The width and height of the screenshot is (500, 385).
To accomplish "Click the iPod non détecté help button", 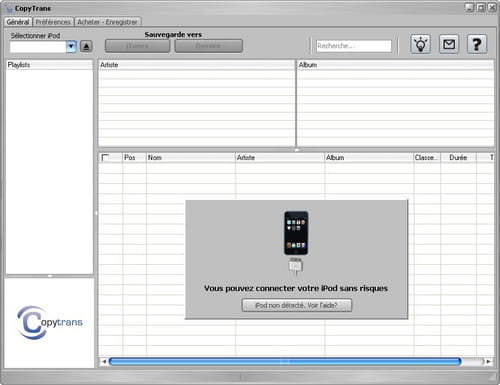I will coord(296,305).
